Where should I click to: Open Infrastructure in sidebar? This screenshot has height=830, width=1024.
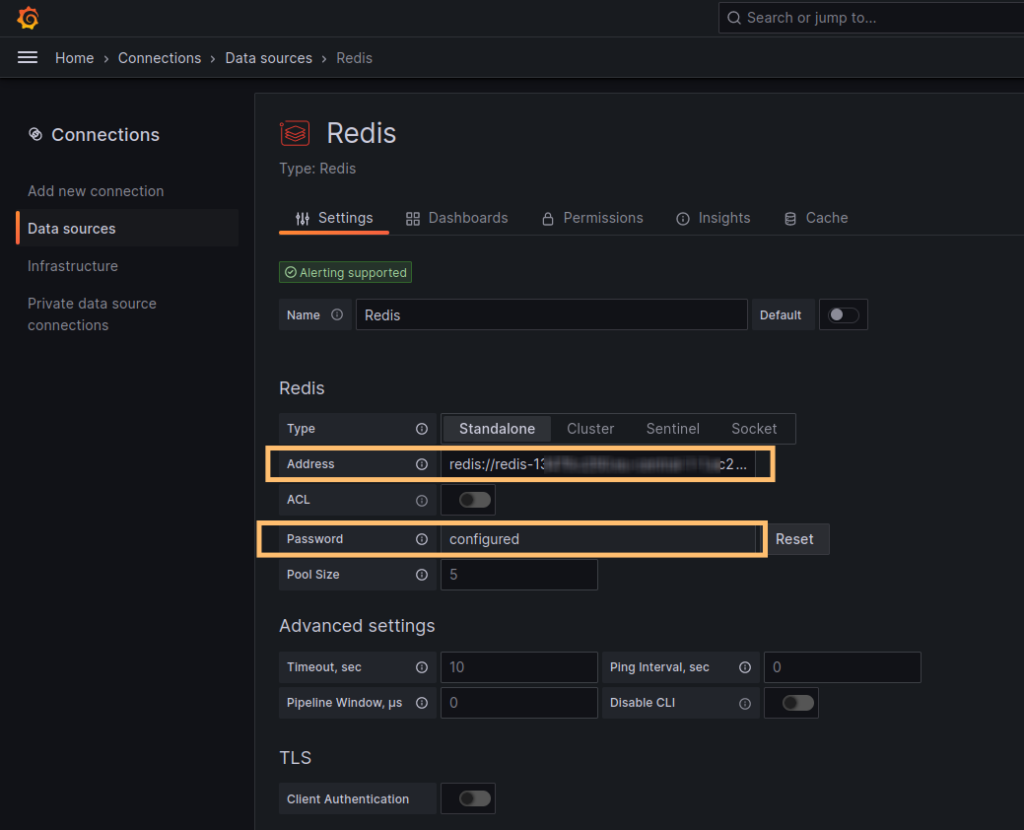pos(72,266)
